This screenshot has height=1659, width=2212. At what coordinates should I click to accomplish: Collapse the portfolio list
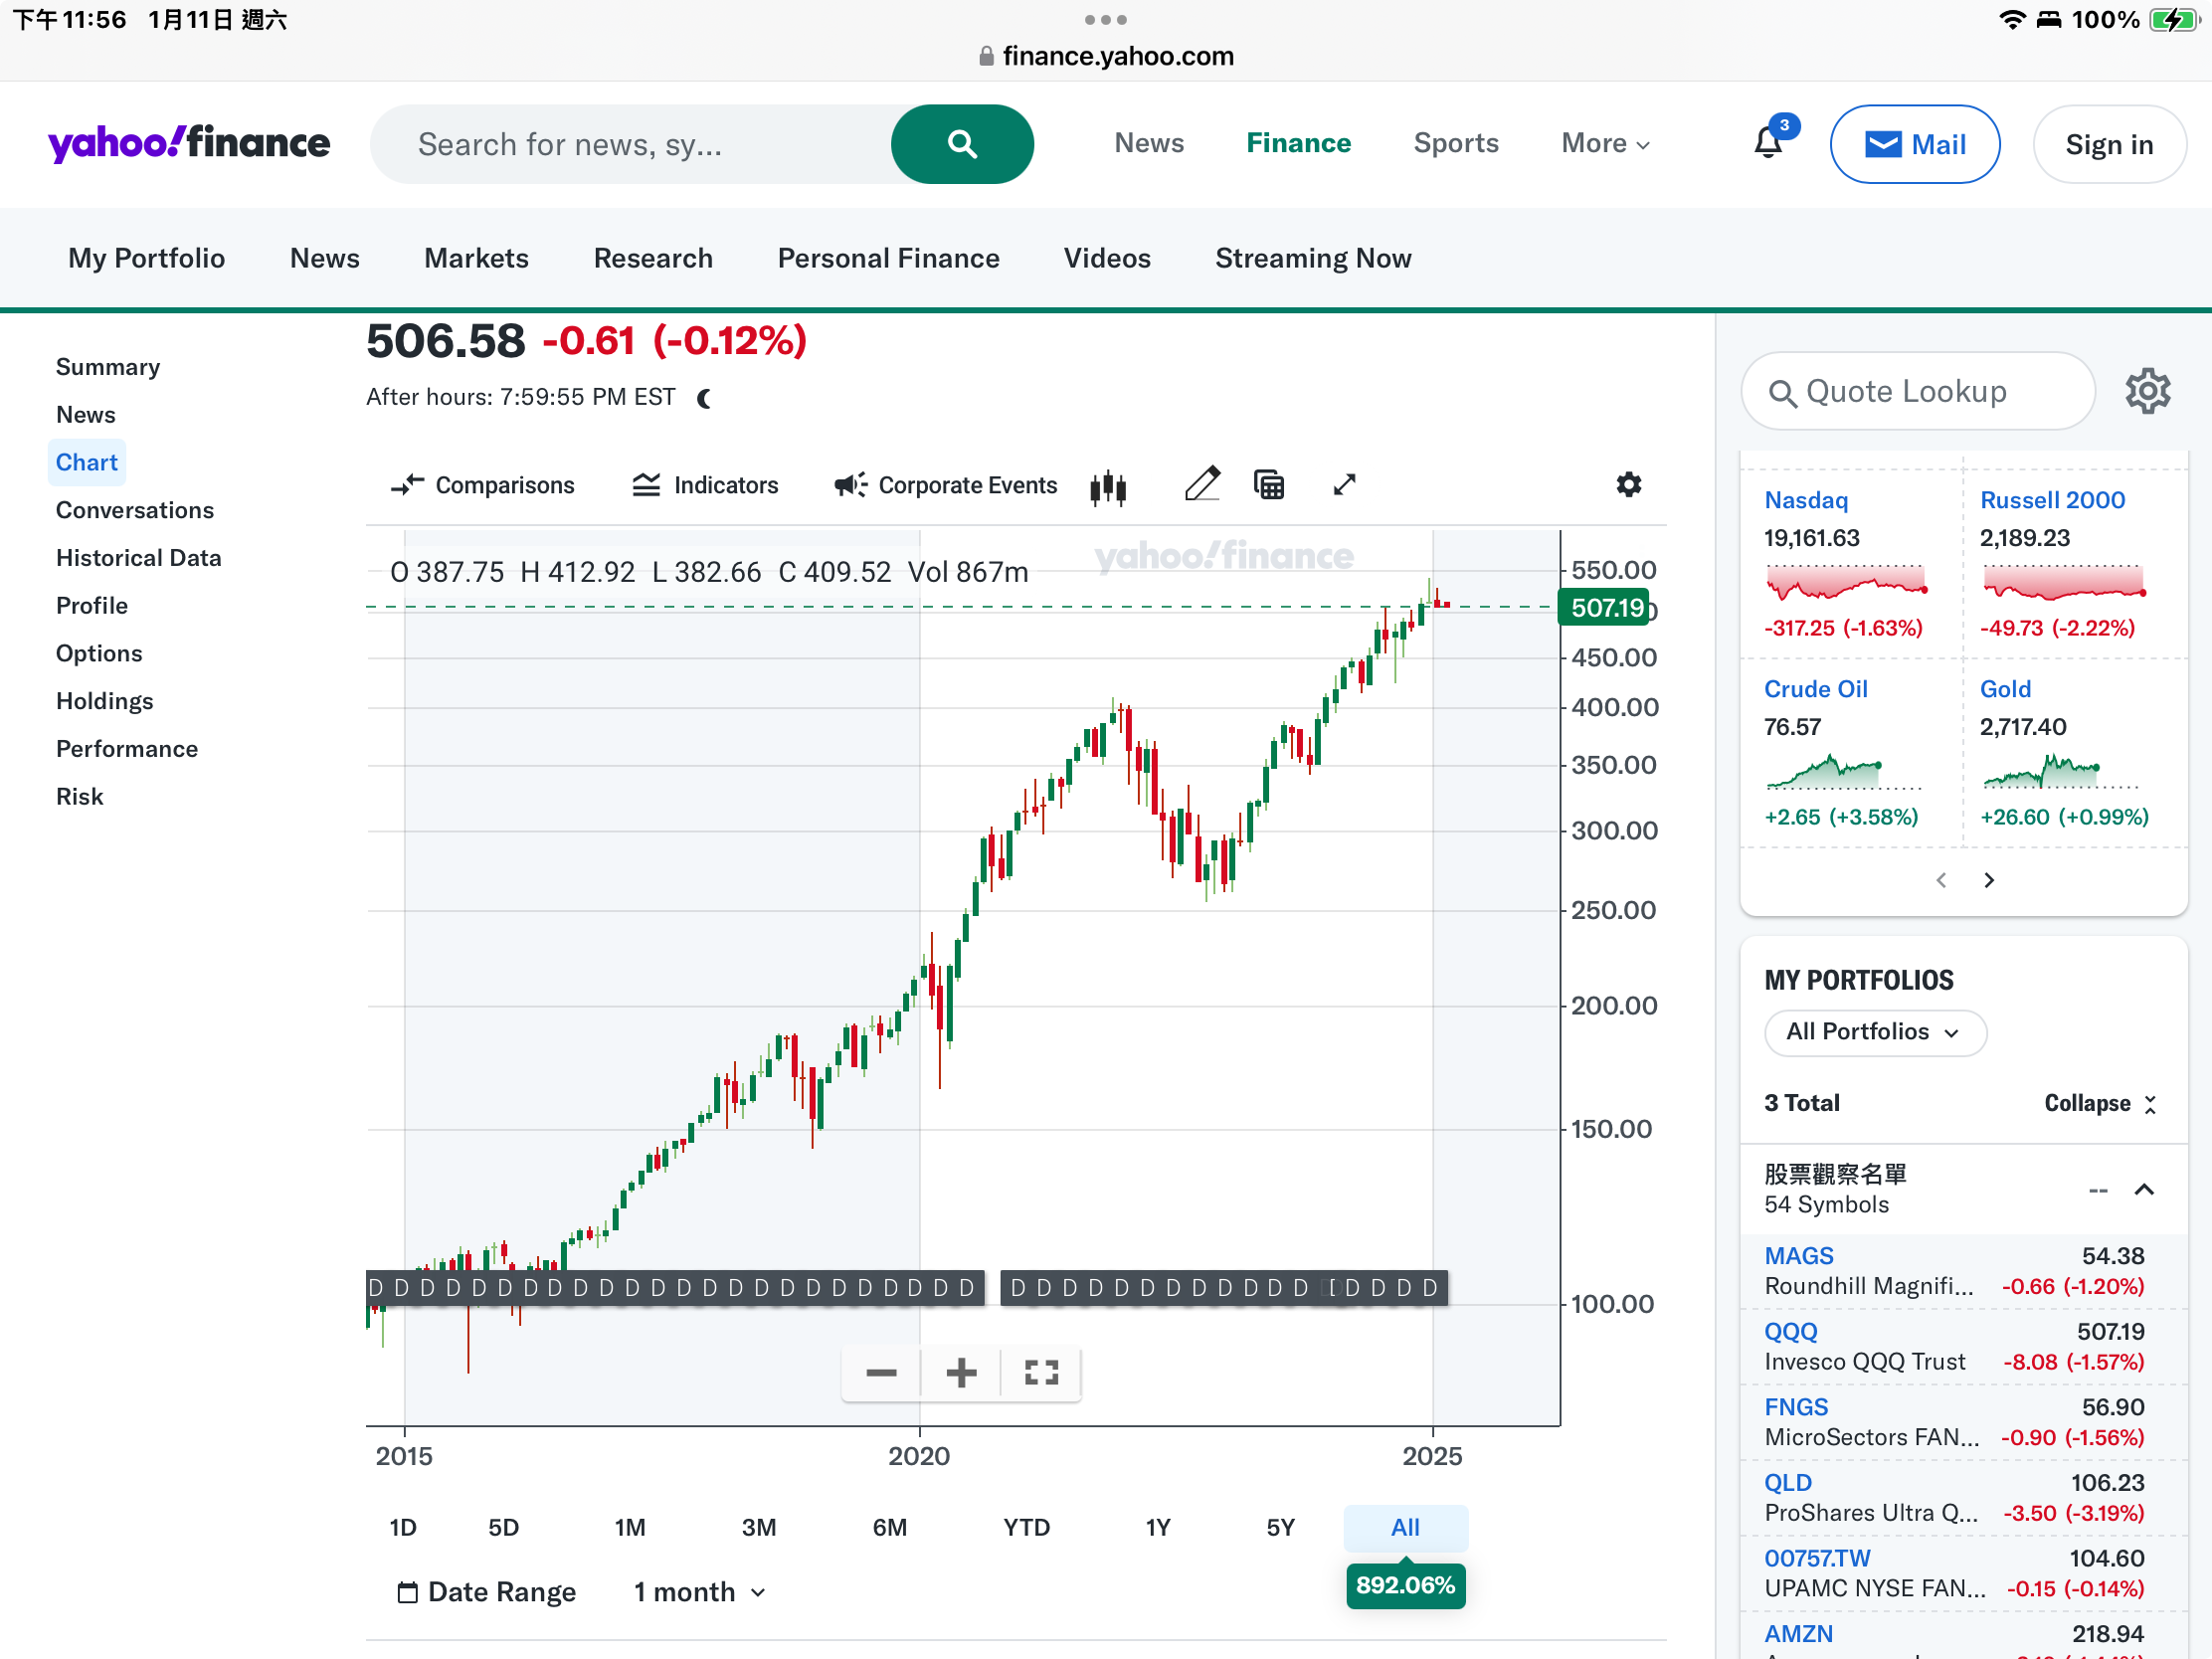point(2100,1103)
